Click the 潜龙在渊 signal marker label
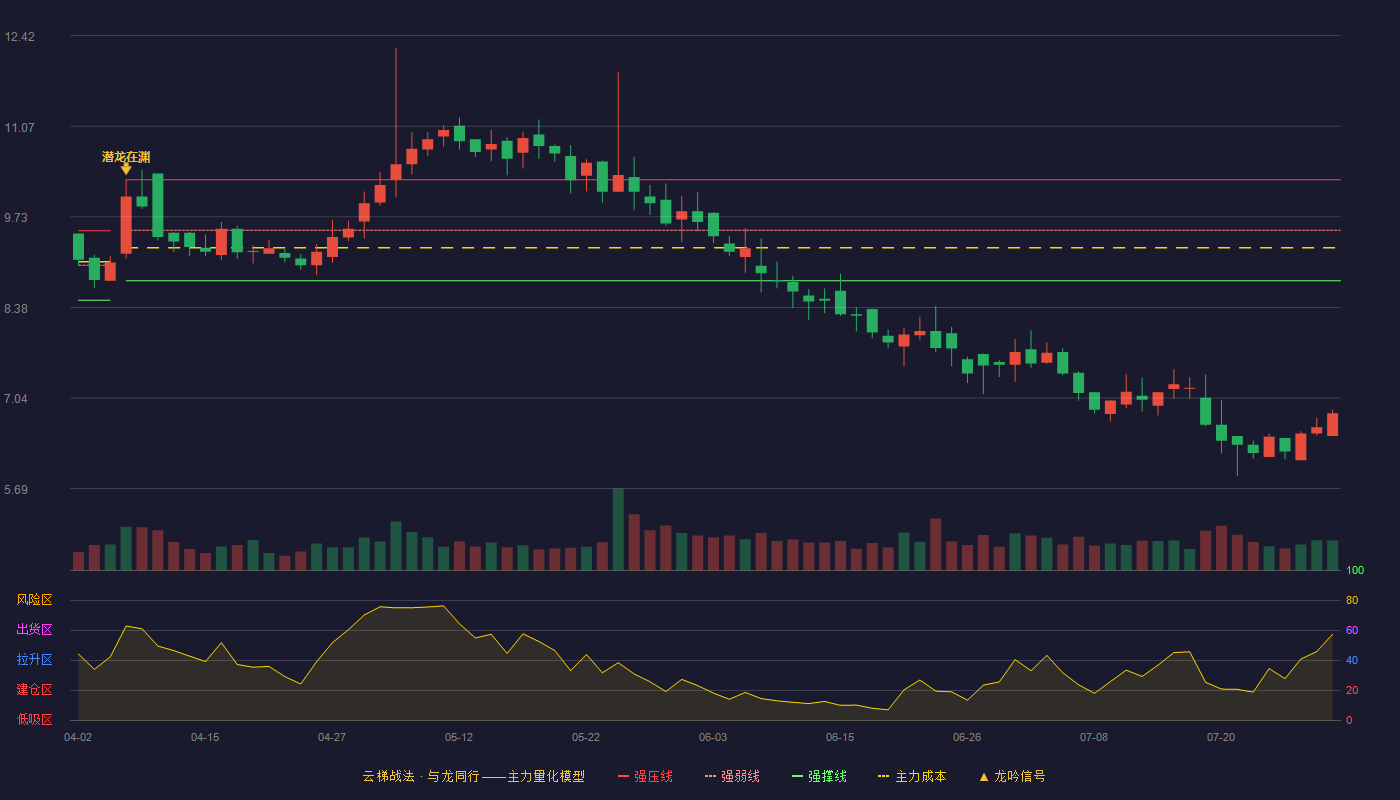 point(126,157)
